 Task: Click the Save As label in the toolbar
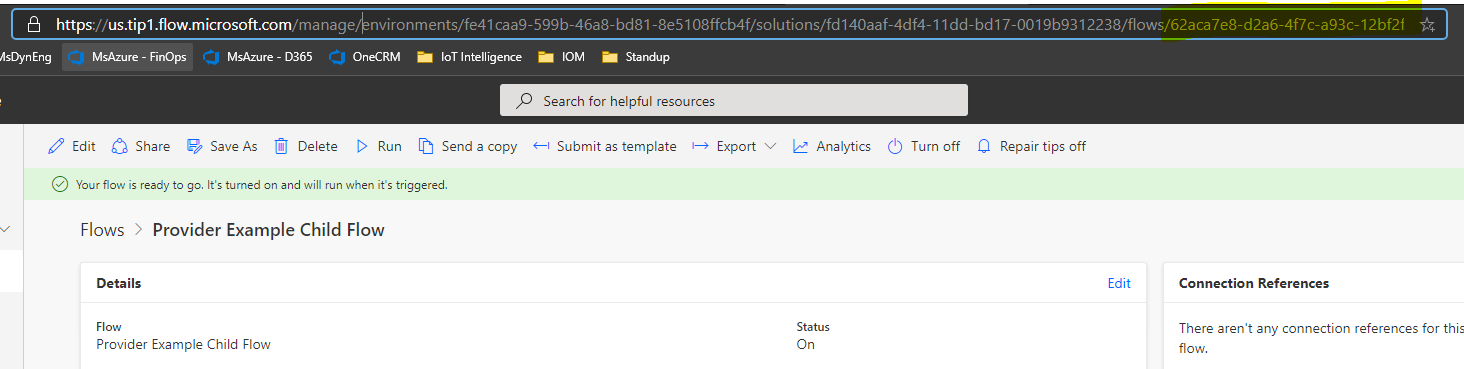234,146
